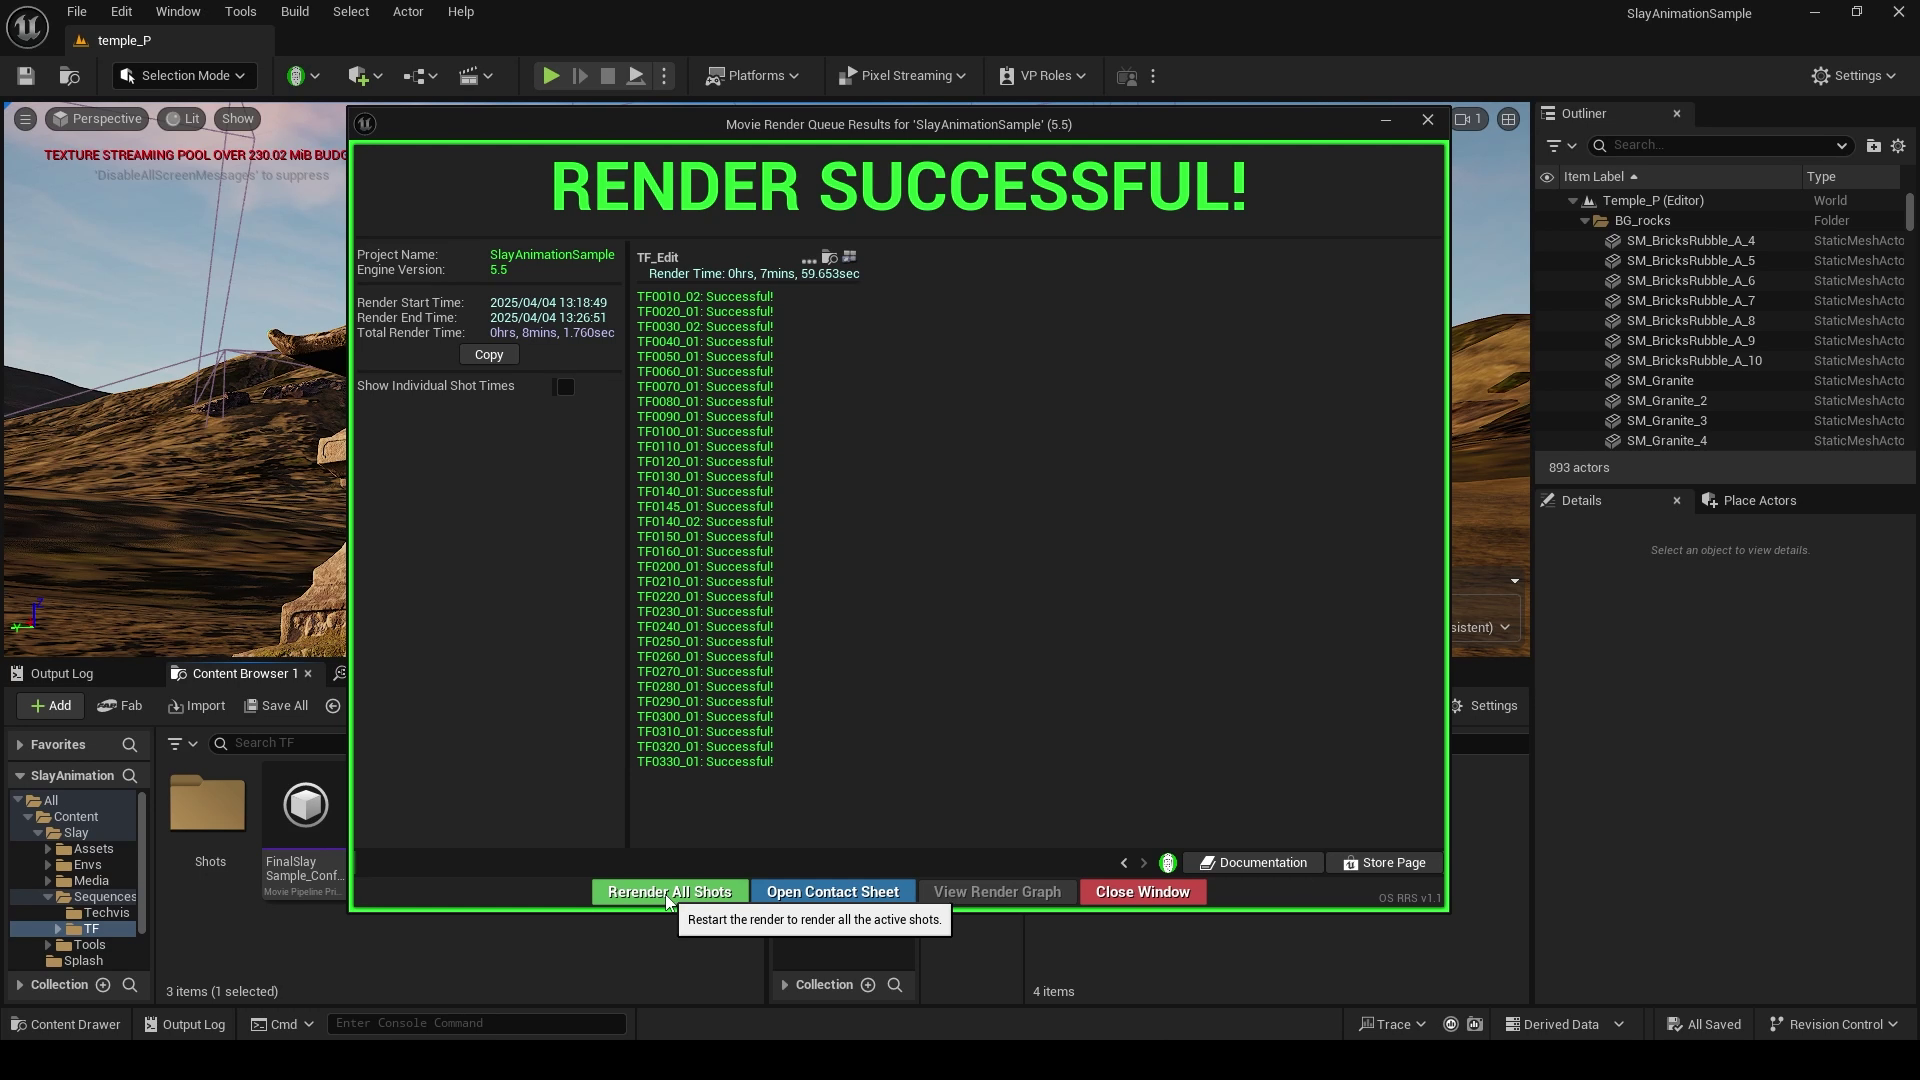The width and height of the screenshot is (1920, 1080).
Task: Open the Outliner filter dropdown
Action: (1560, 146)
